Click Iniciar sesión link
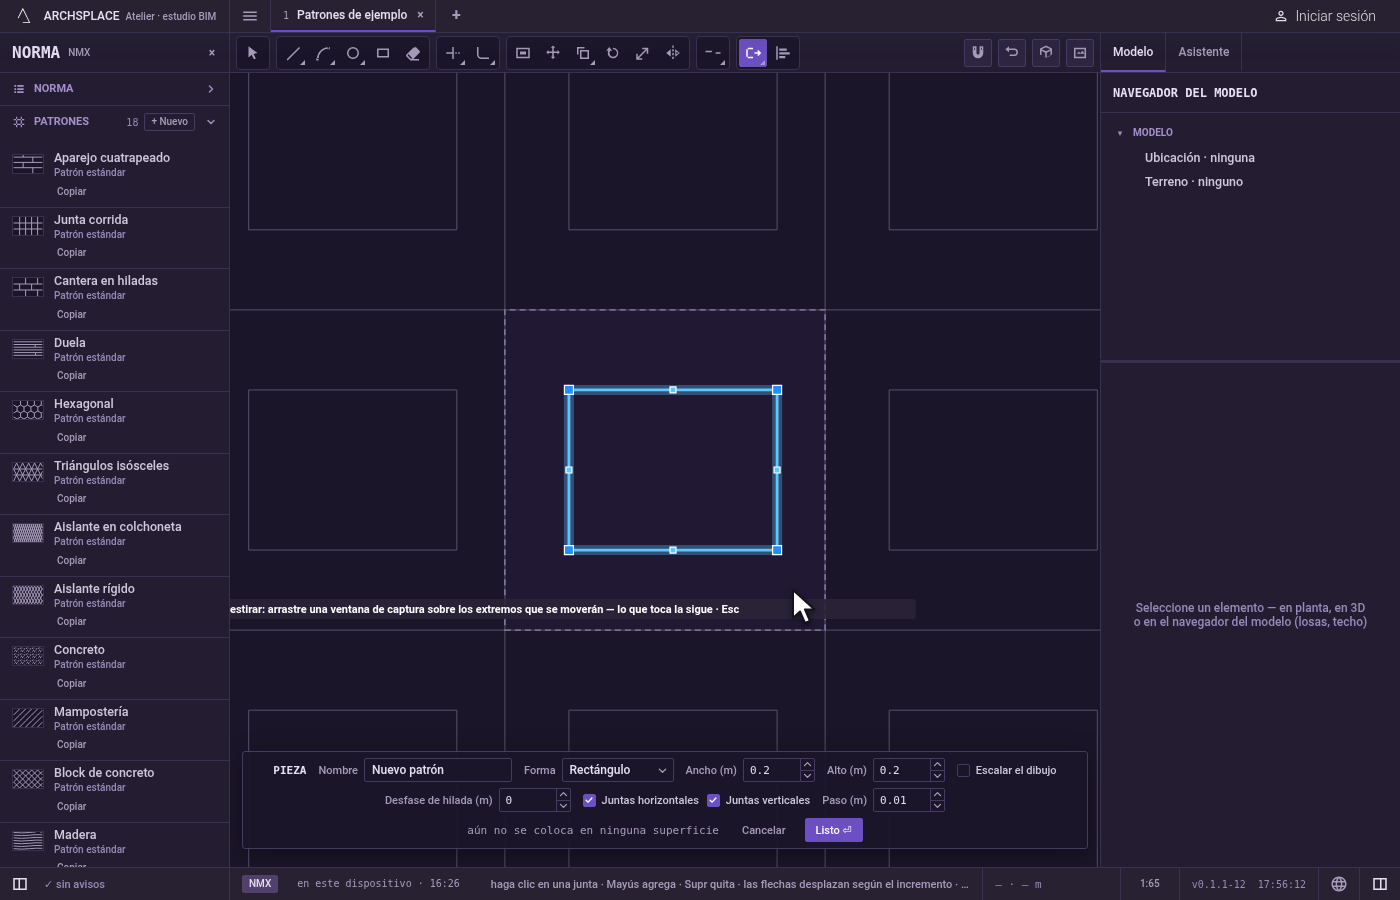1400x900 pixels. click(1326, 16)
